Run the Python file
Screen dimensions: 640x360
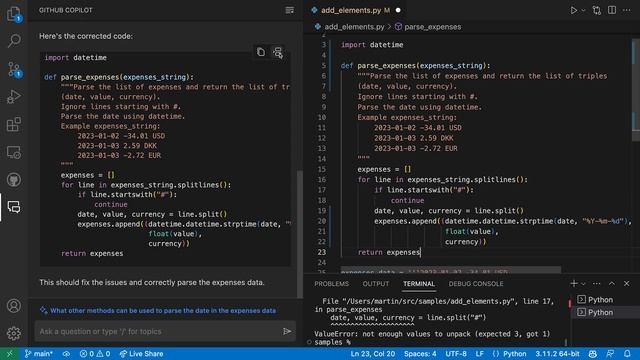[x=573, y=10]
